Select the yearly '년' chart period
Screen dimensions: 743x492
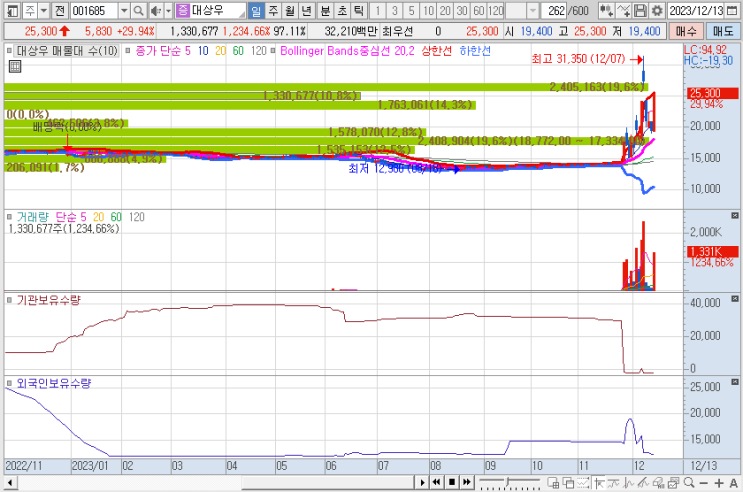pos(307,10)
